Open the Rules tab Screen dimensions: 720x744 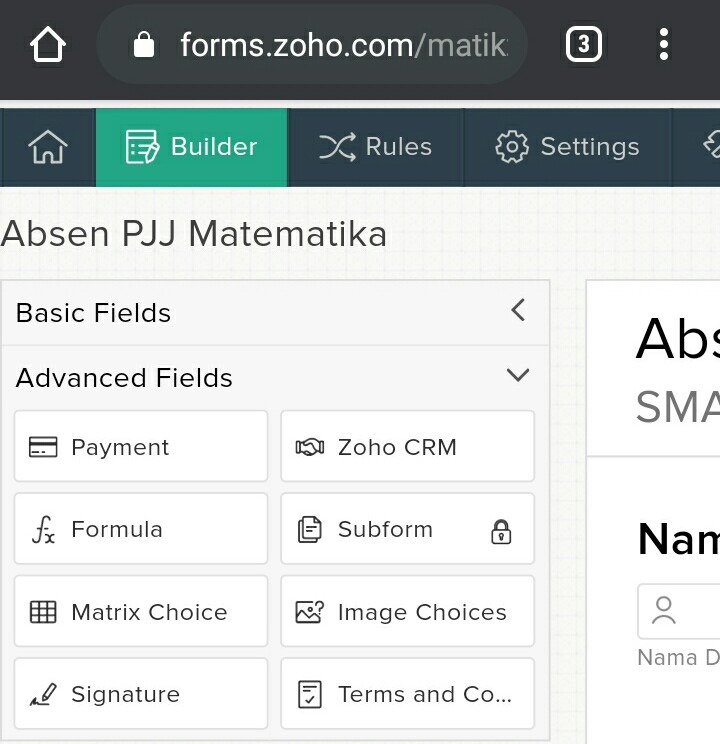(x=375, y=147)
